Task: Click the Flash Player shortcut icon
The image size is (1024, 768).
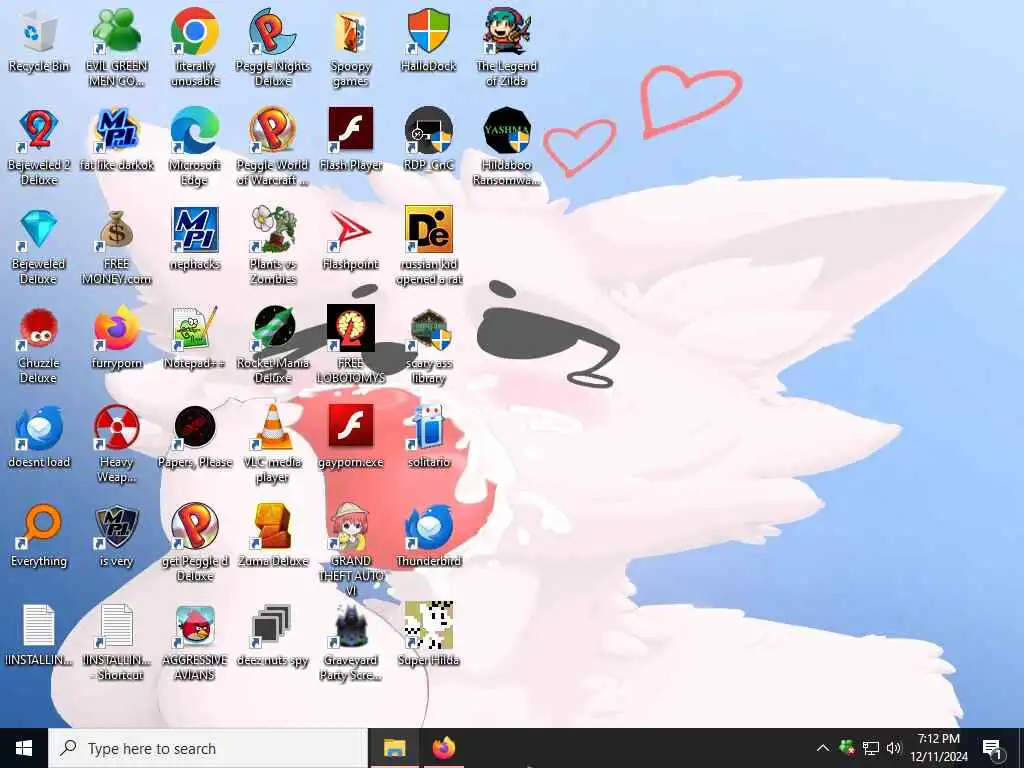Action: pyautogui.click(x=351, y=129)
